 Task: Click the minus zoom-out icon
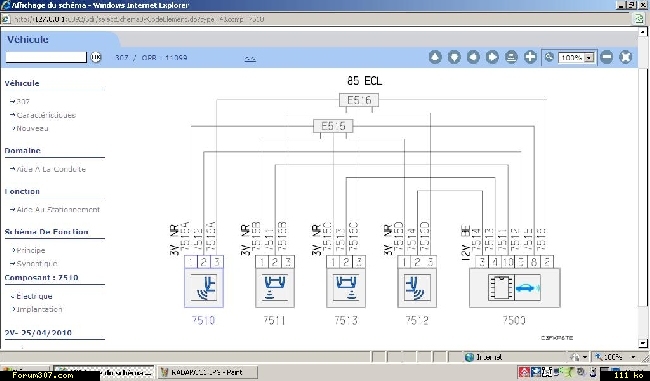pyautogui.click(x=606, y=57)
